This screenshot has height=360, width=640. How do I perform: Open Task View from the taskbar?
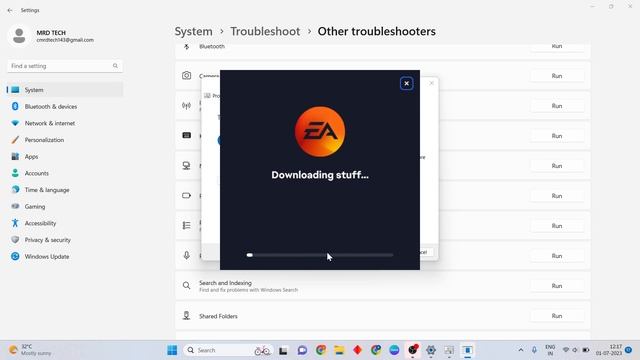click(283, 350)
